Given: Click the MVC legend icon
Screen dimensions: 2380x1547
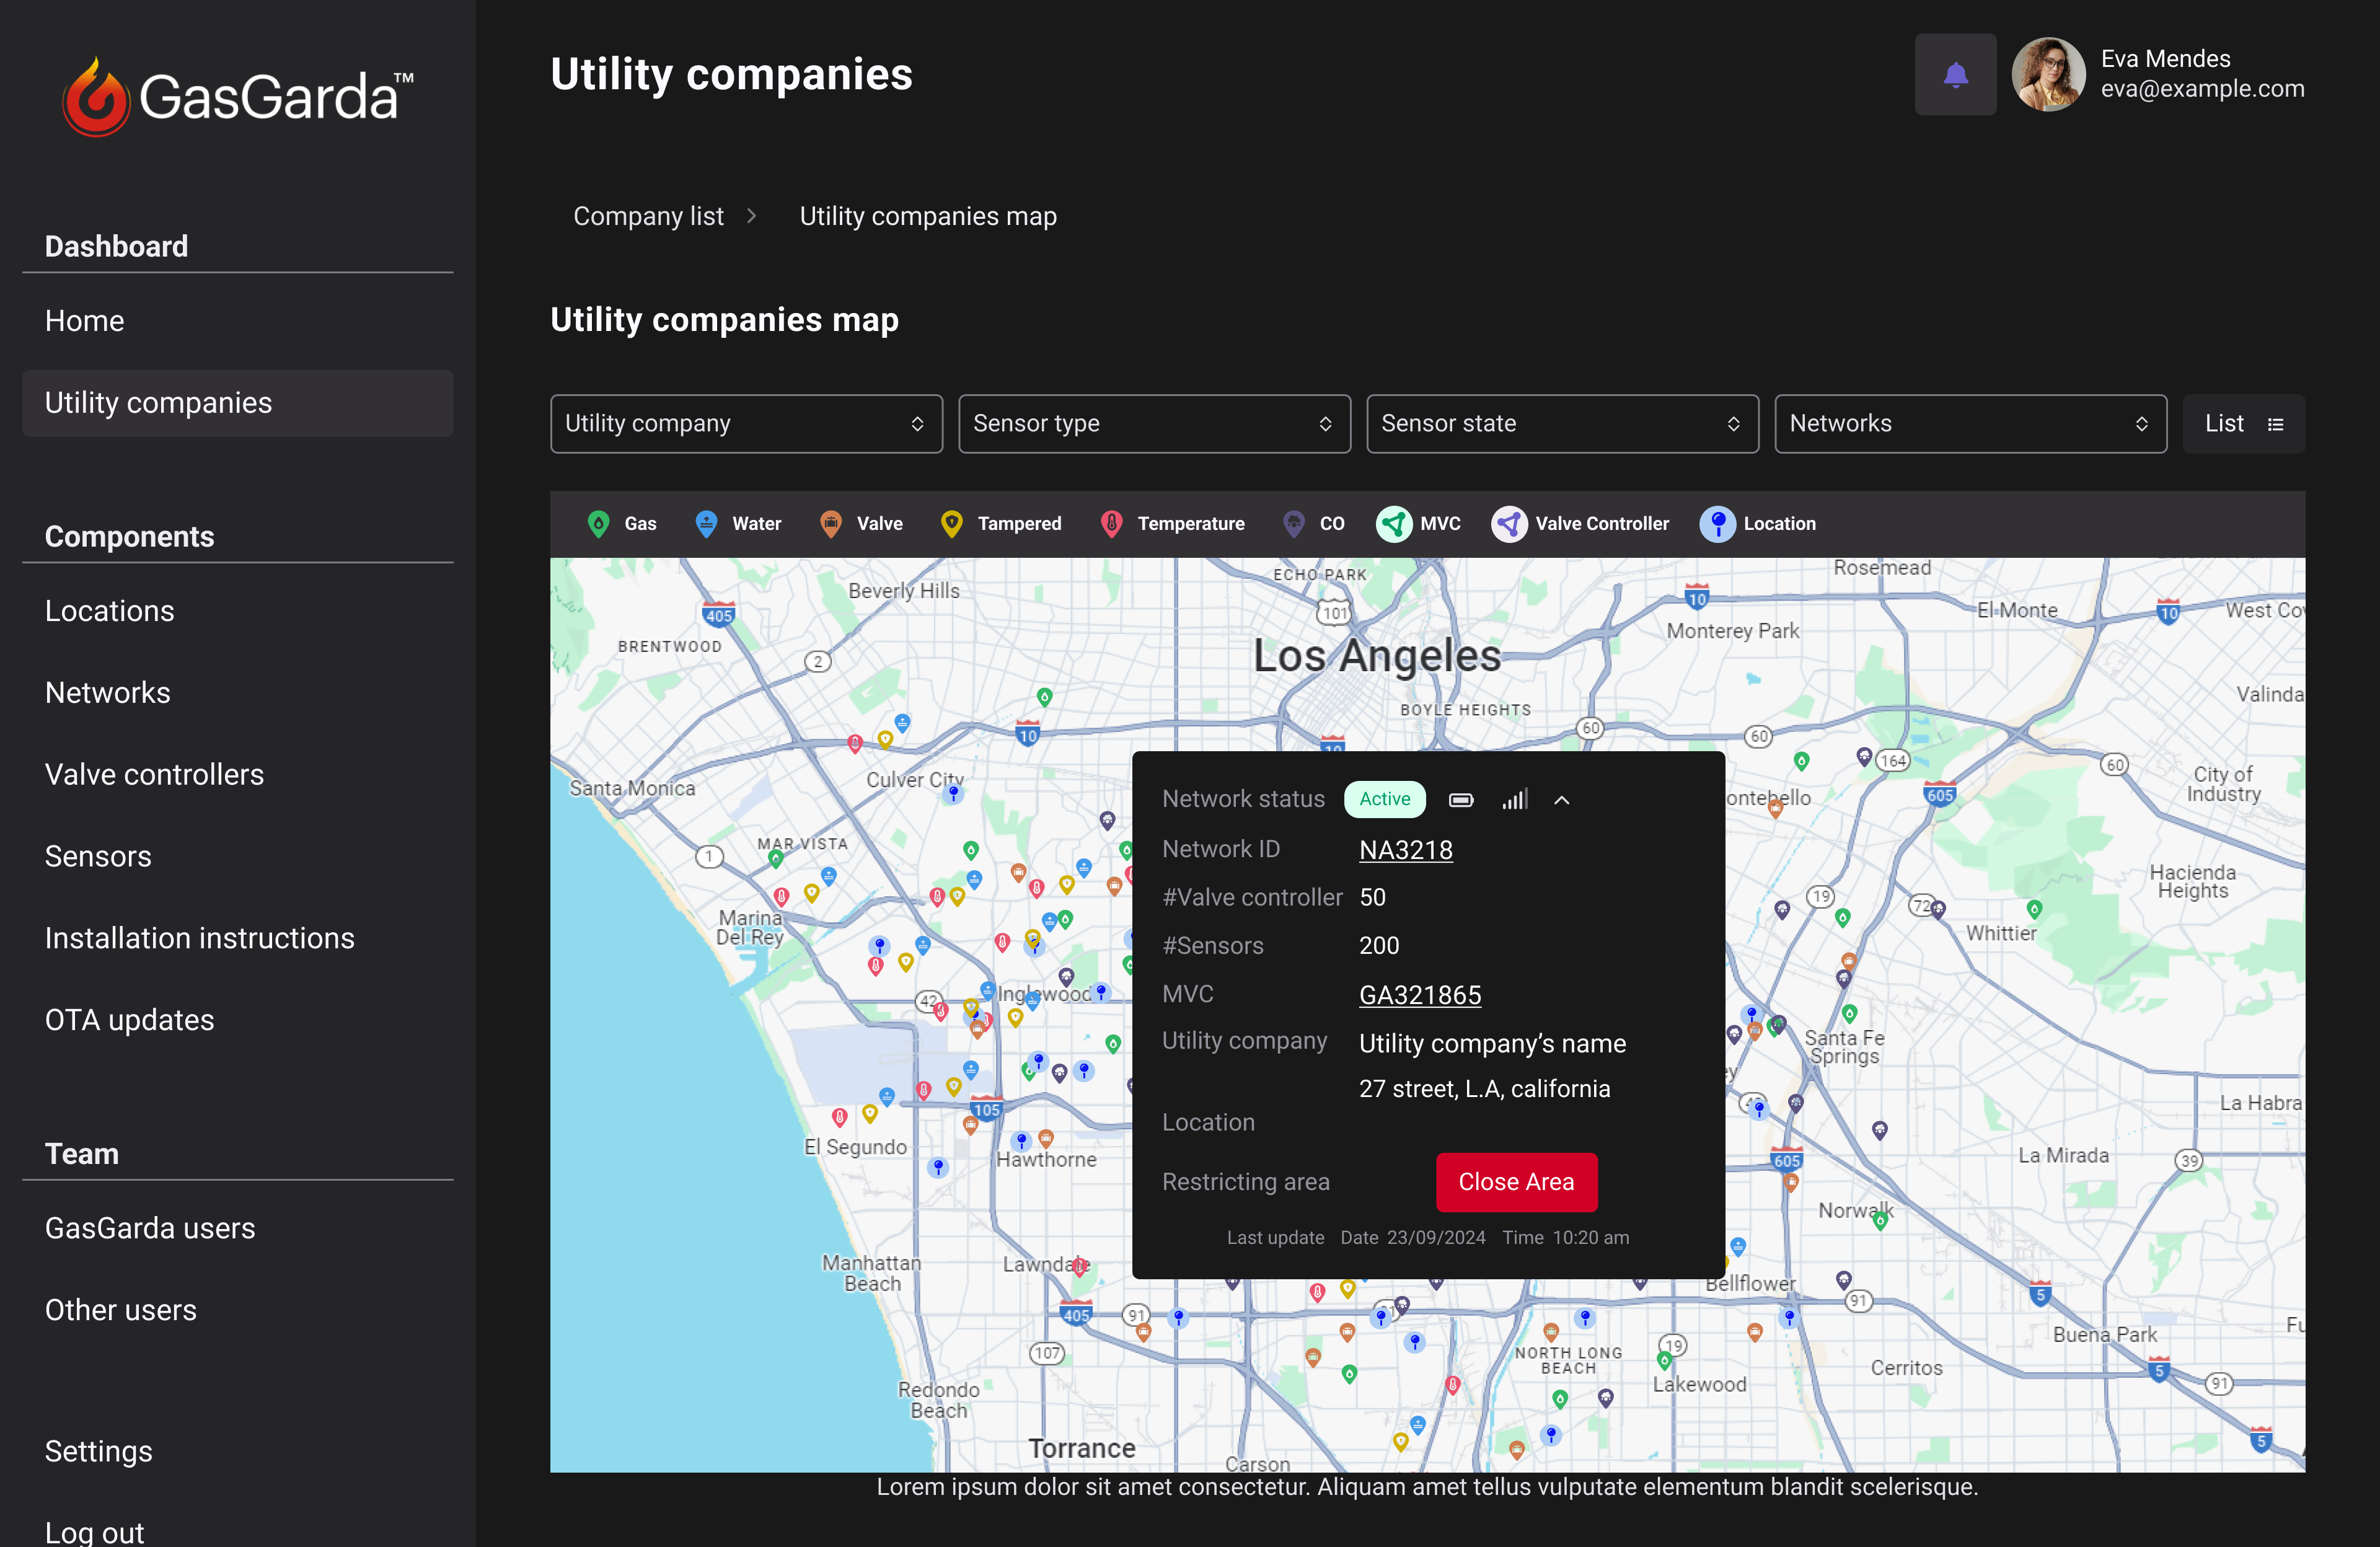Looking at the screenshot, I should coord(1395,523).
